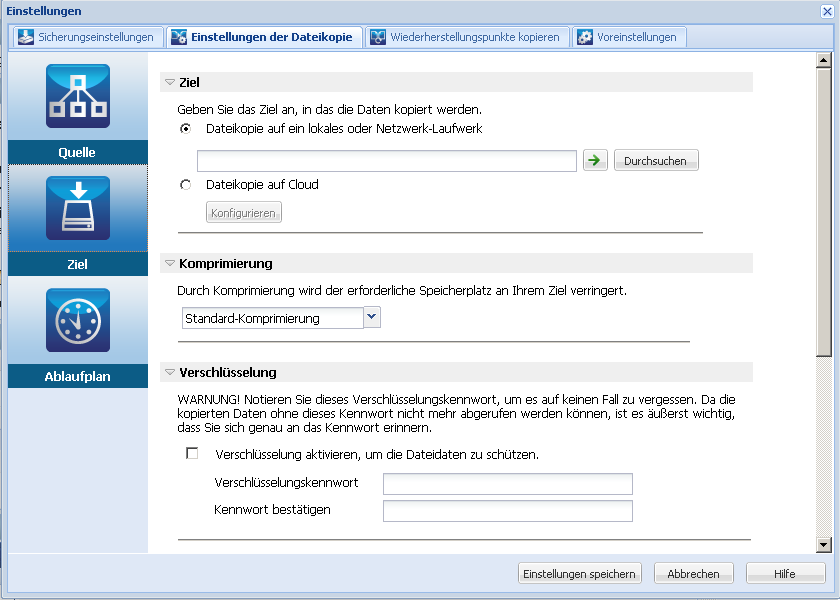Collapse the Ziel section
Image resolution: width=840 pixels, height=600 pixels.
[x=170, y=82]
